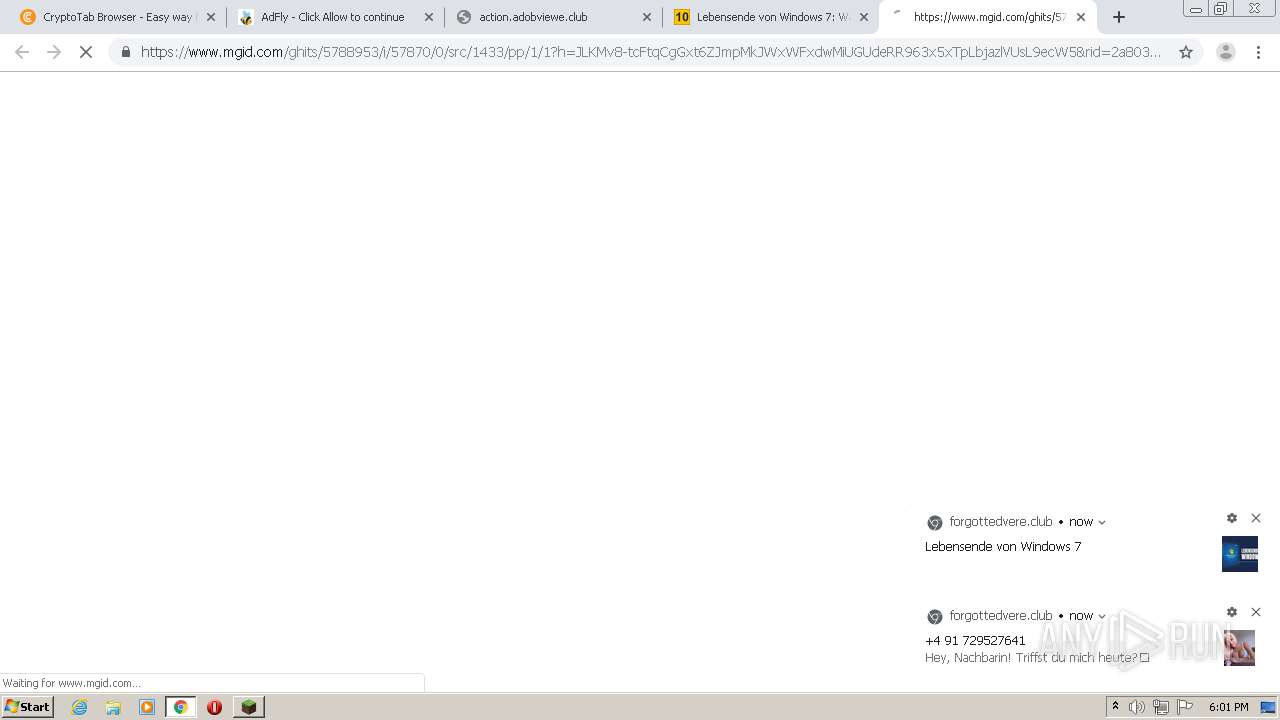Viewport: 1280px width, 720px height.
Task: Close the Lebensende von Windows 7 tab
Action: click(864, 17)
